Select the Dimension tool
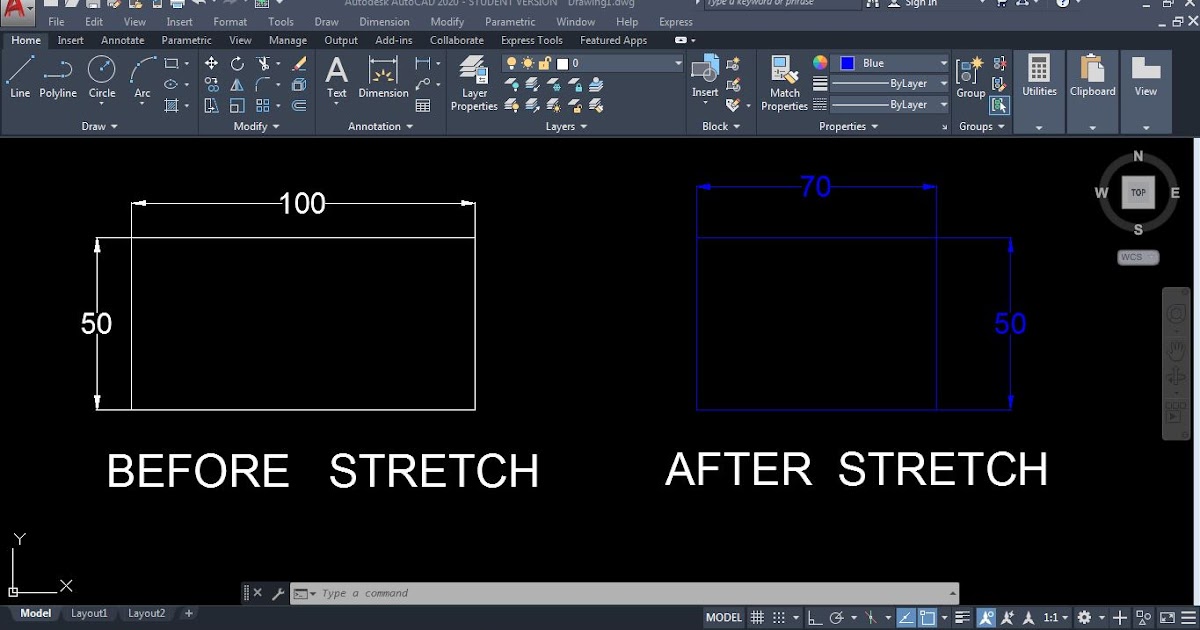 (x=383, y=75)
